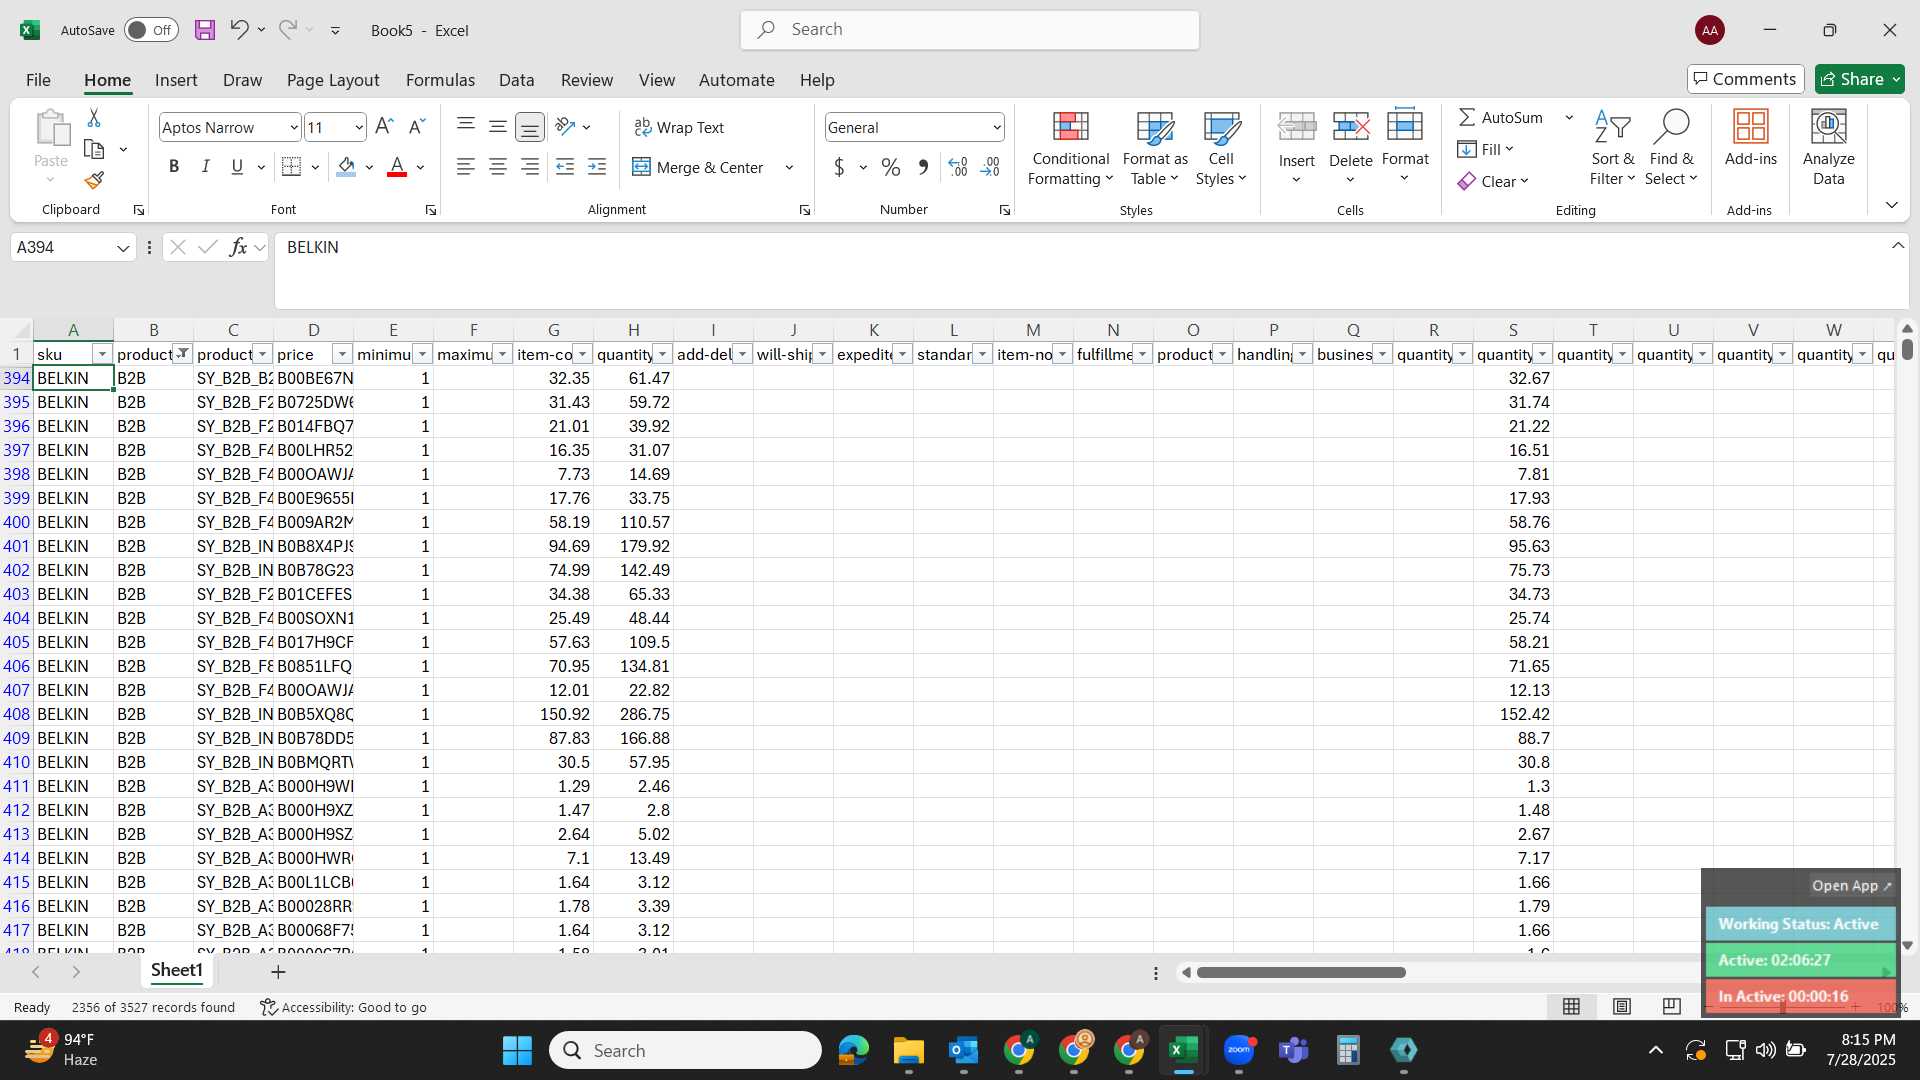
Task: Open the Insert ribbon tab
Action: pos(176,80)
